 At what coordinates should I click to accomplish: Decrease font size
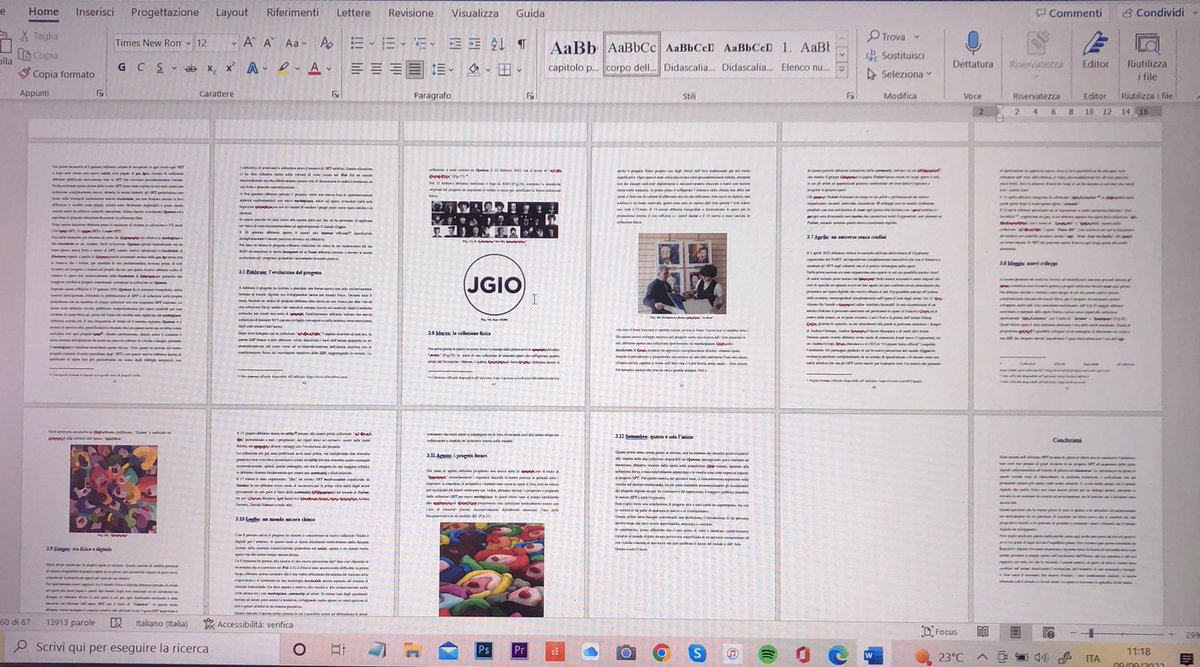[269, 43]
